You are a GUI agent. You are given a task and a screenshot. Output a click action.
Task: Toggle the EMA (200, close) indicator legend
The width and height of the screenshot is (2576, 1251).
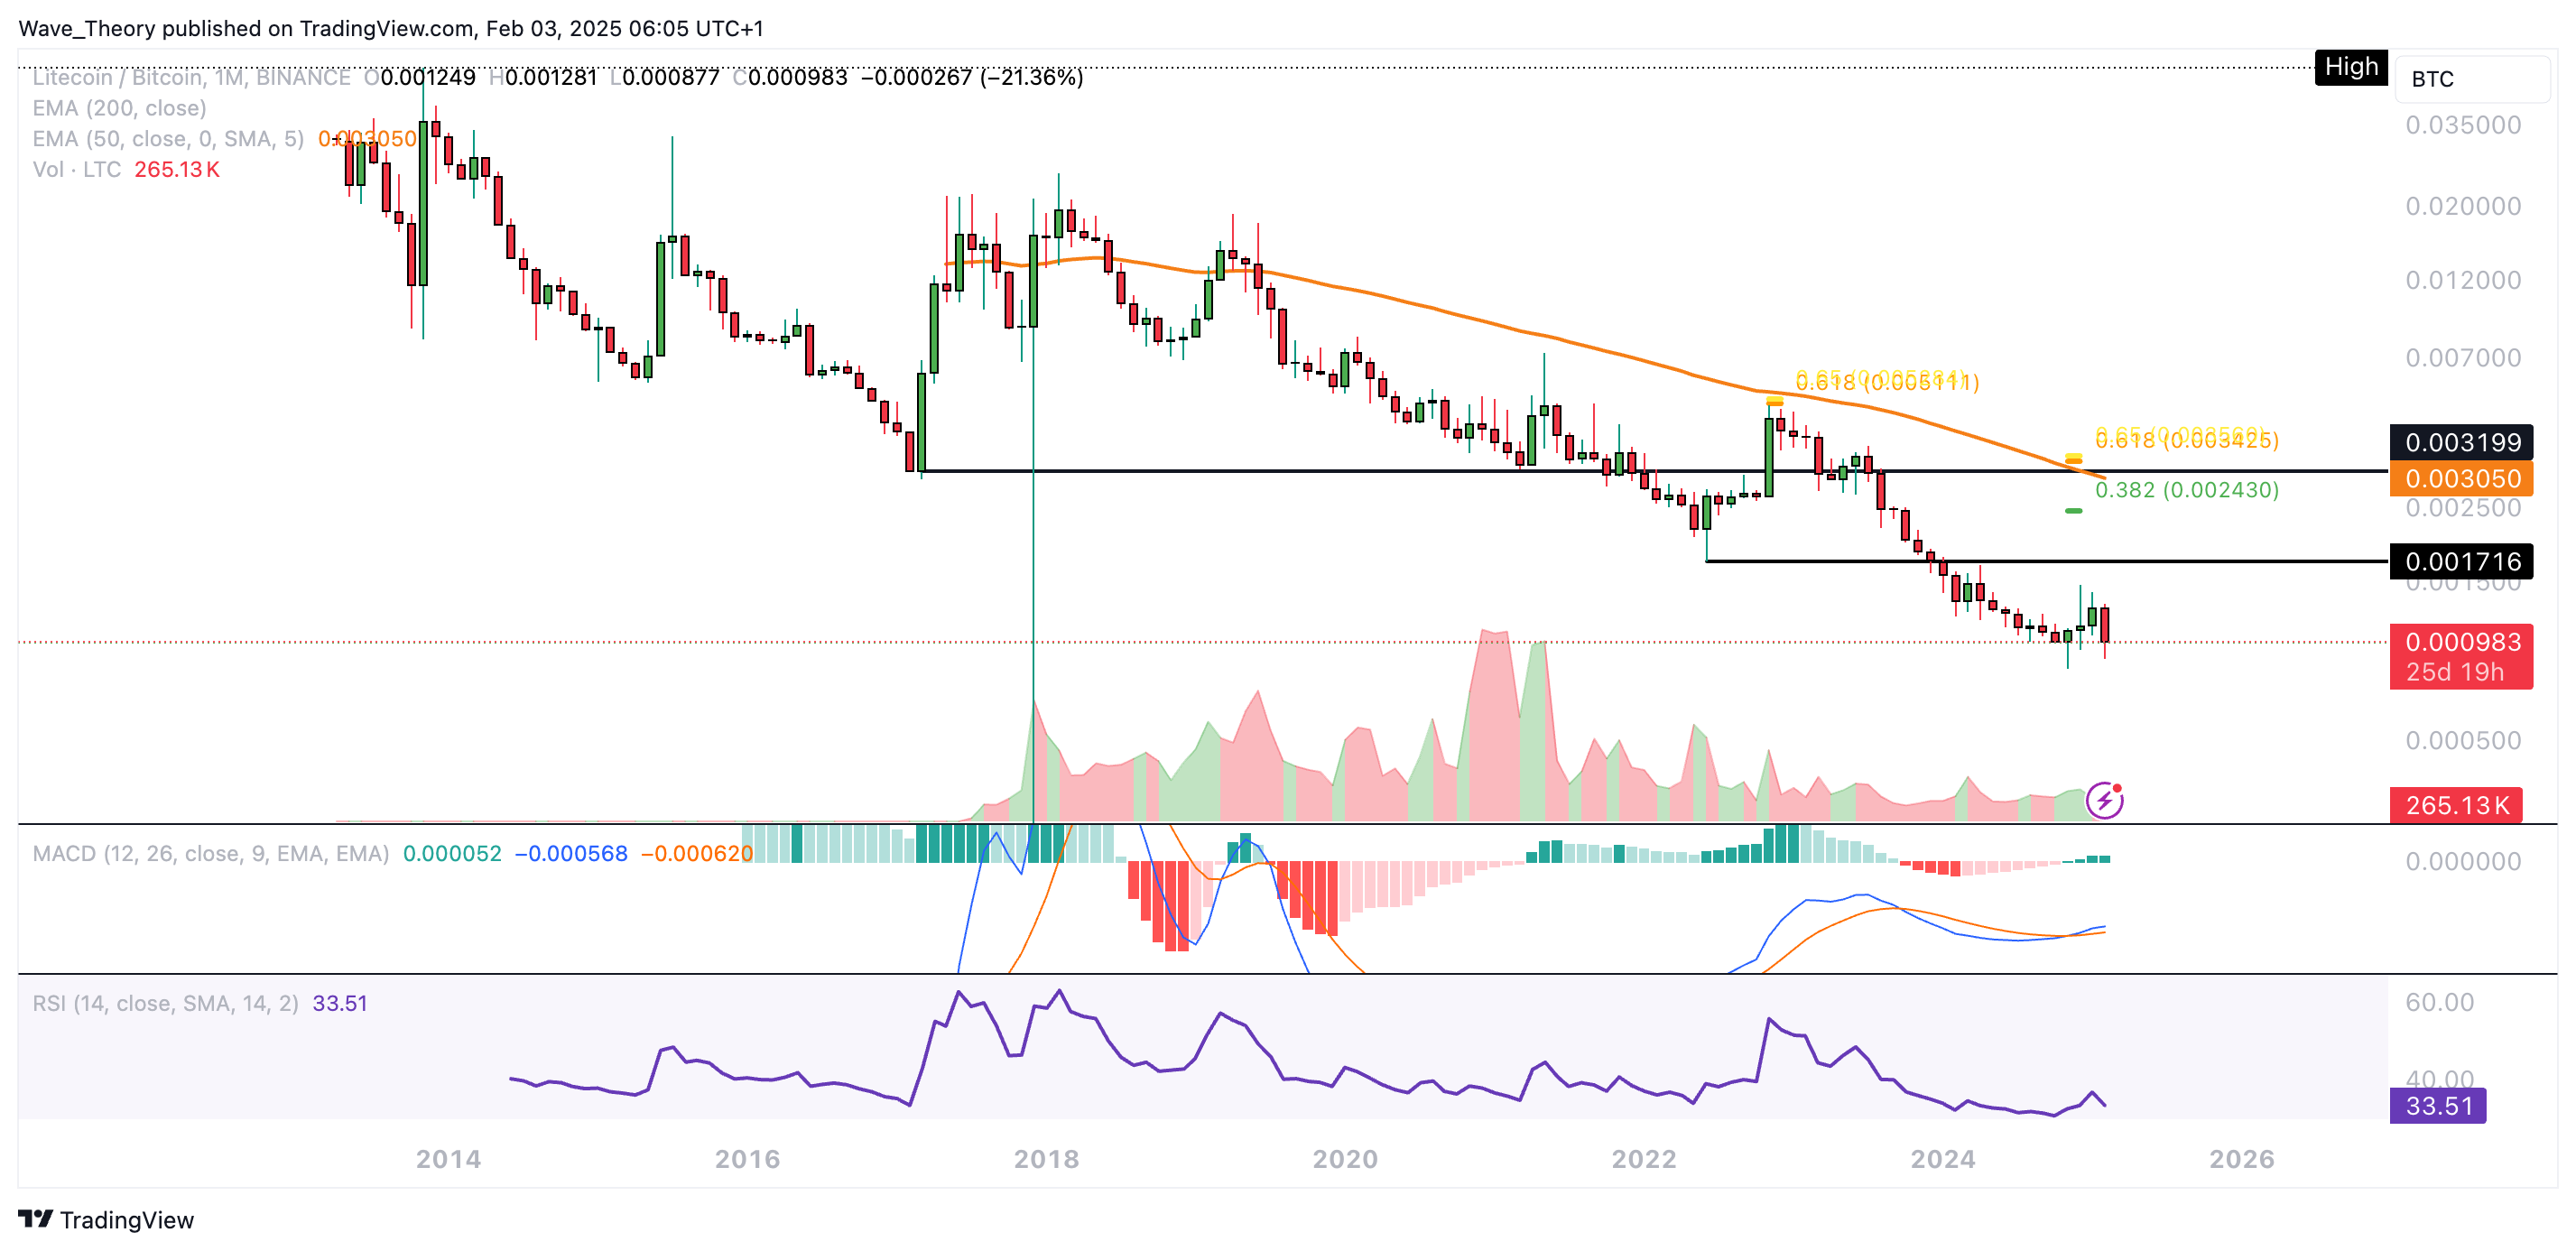[x=119, y=108]
